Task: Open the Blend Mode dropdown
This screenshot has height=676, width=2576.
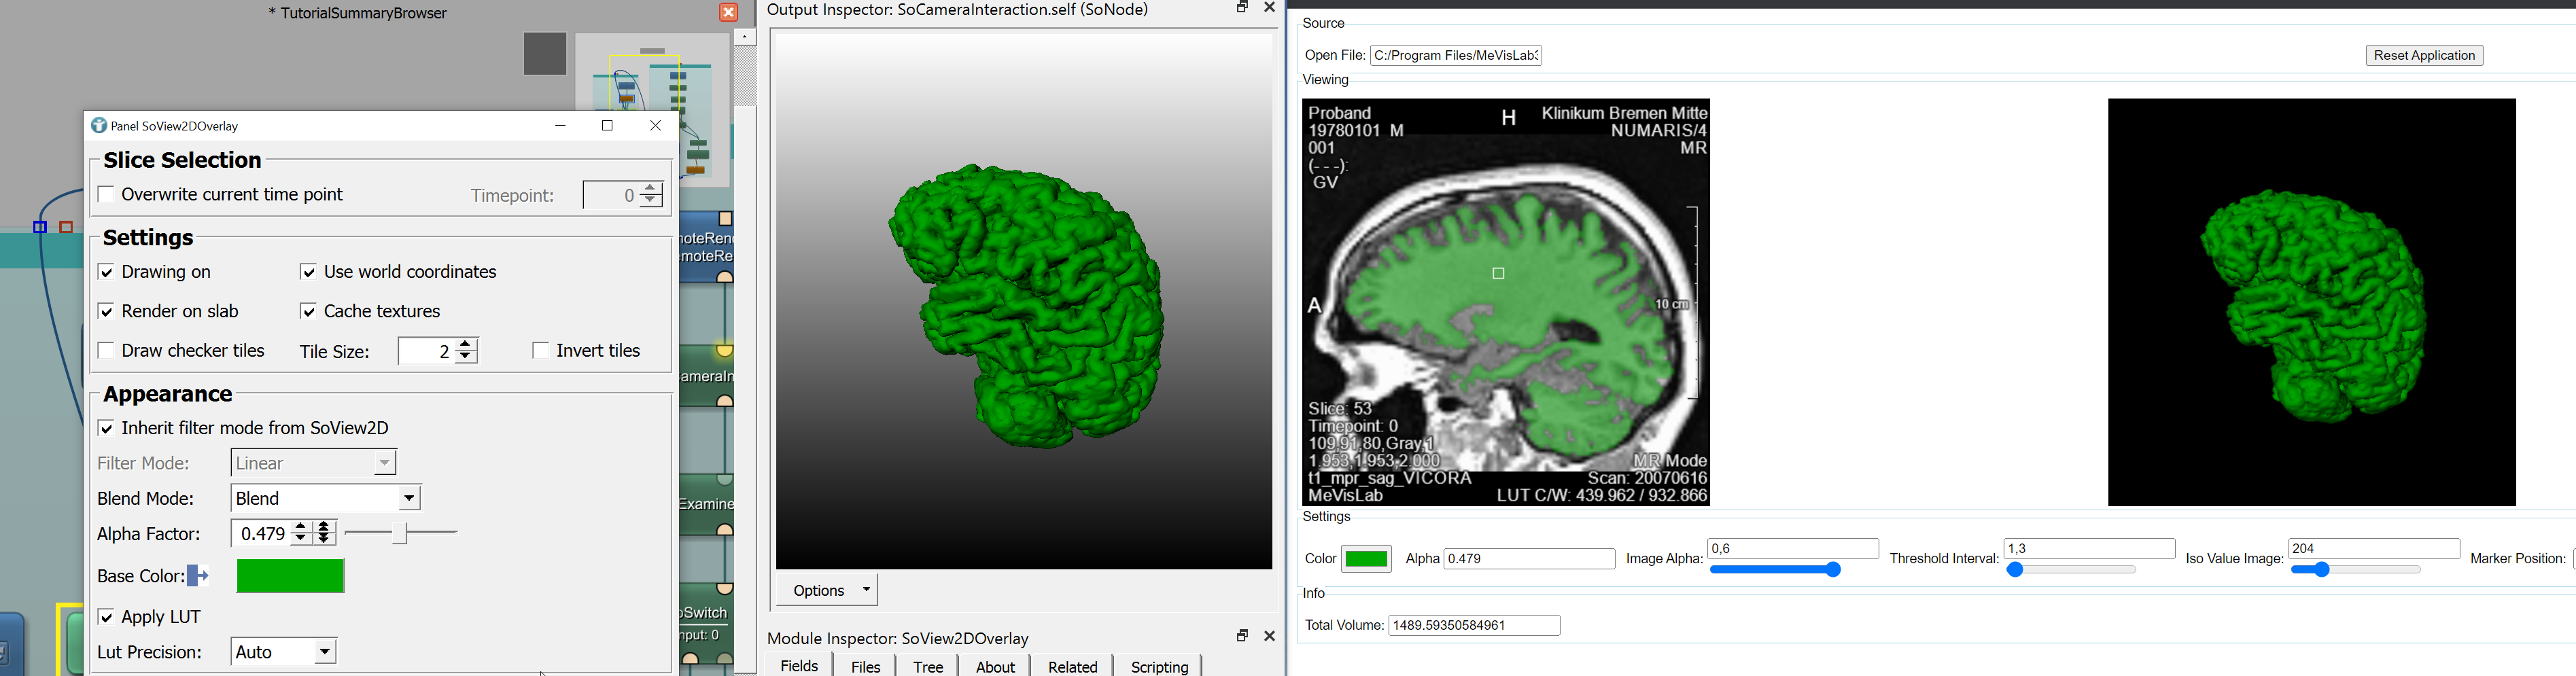Action: coord(327,498)
